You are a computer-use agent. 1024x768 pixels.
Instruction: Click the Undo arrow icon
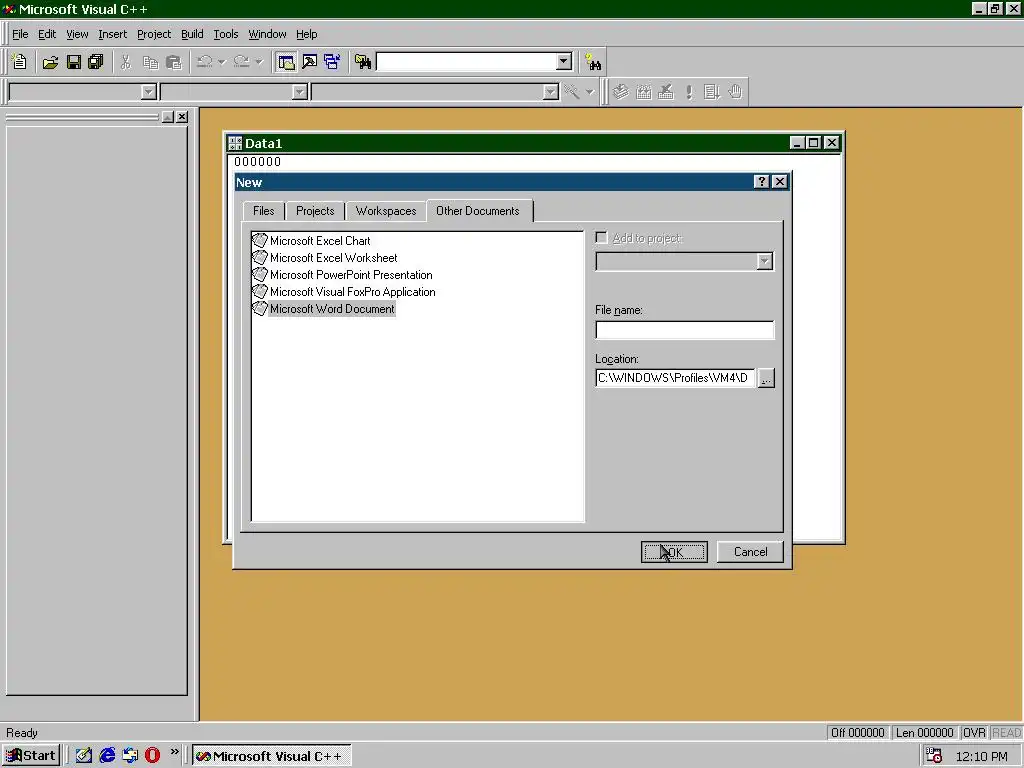click(x=204, y=62)
